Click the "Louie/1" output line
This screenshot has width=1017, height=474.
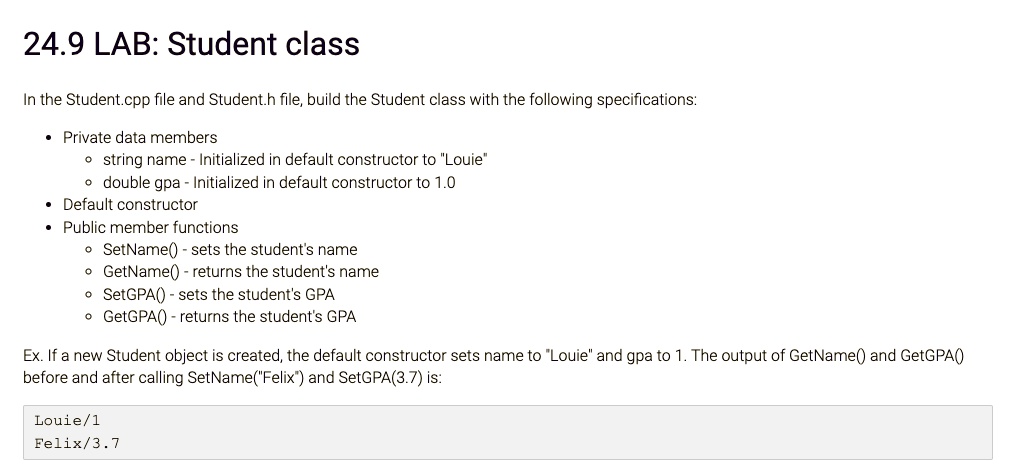67,421
